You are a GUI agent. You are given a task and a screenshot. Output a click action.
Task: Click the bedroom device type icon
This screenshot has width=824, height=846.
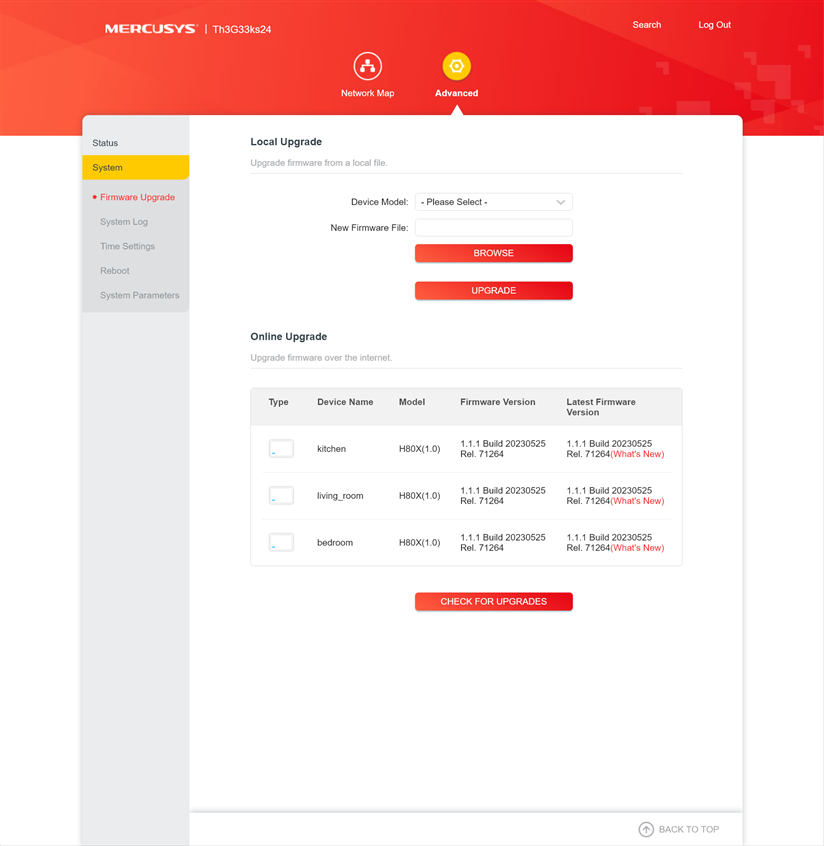[x=281, y=542]
